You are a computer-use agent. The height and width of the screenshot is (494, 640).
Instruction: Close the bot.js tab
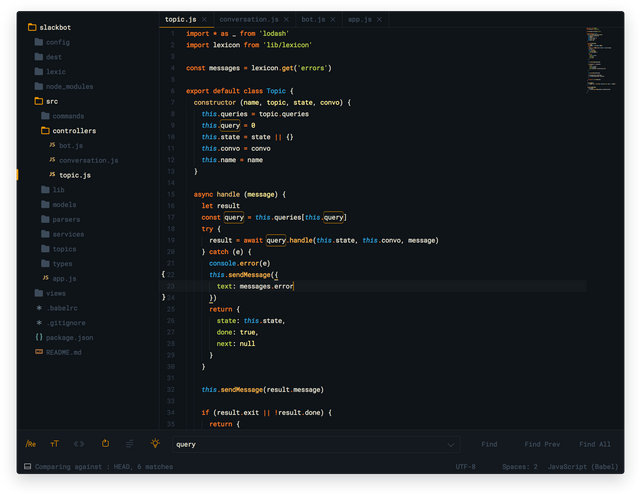[x=333, y=19]
